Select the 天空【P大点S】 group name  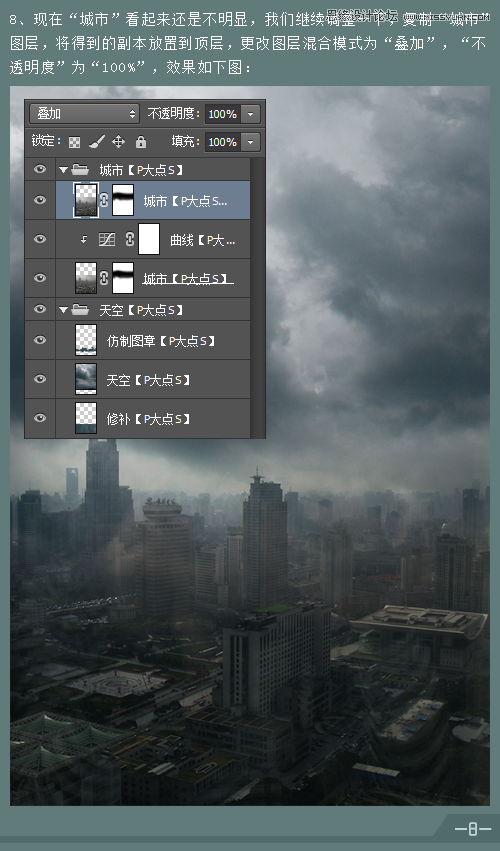(x=141, y=309)
